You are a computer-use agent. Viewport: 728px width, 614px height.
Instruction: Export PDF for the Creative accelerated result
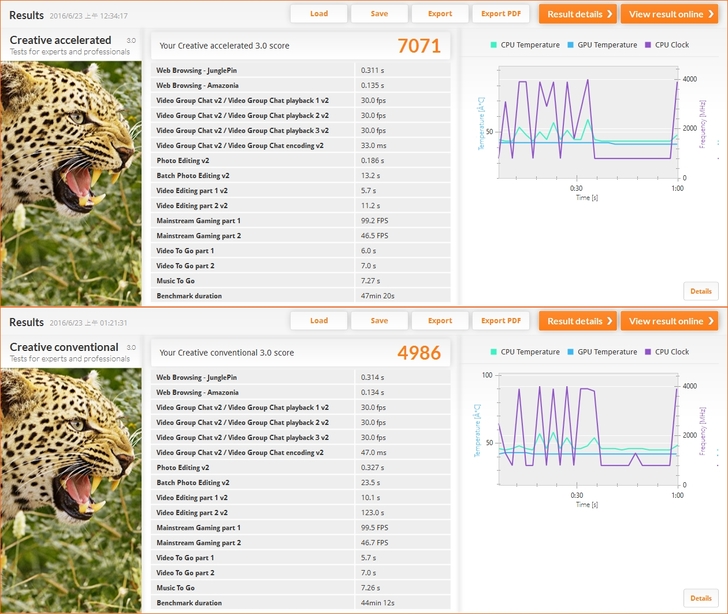coord(501,14)
